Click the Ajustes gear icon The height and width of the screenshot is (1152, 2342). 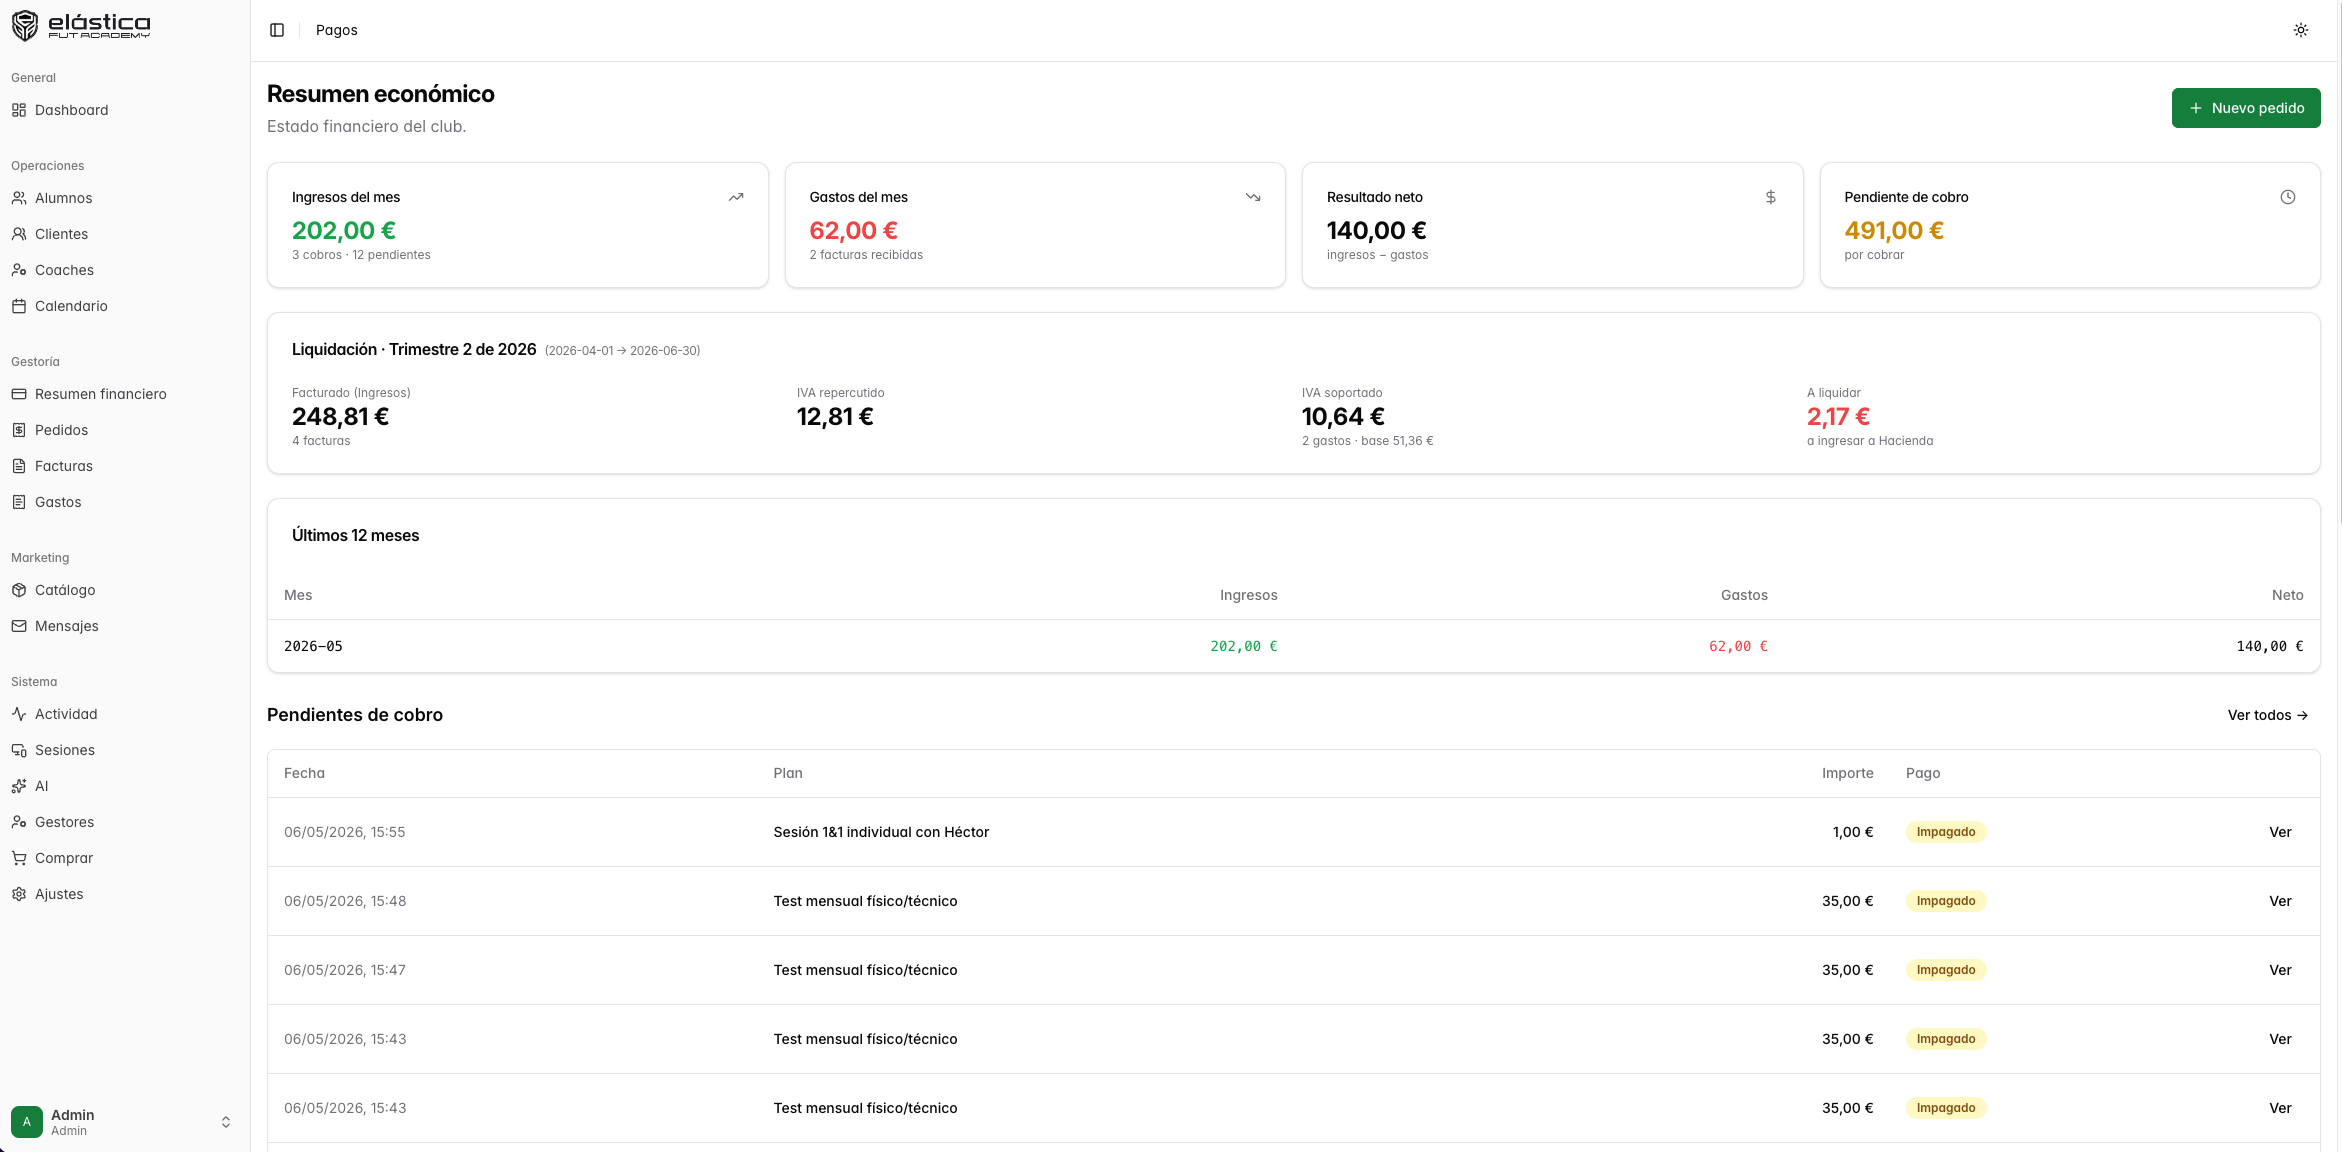click(19, 894)
